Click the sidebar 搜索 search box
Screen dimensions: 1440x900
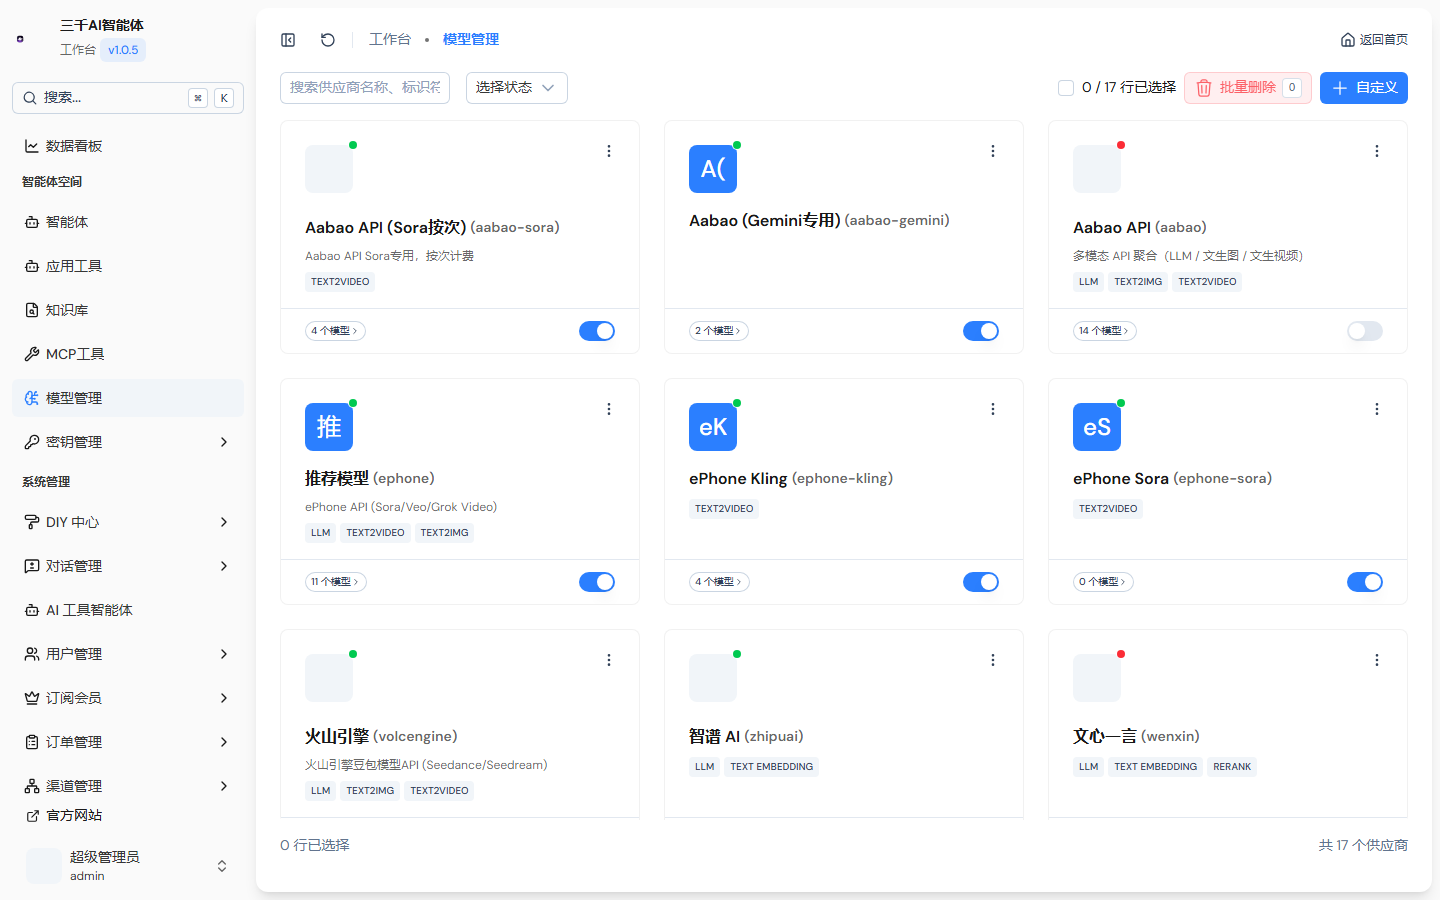click(128, 98)
